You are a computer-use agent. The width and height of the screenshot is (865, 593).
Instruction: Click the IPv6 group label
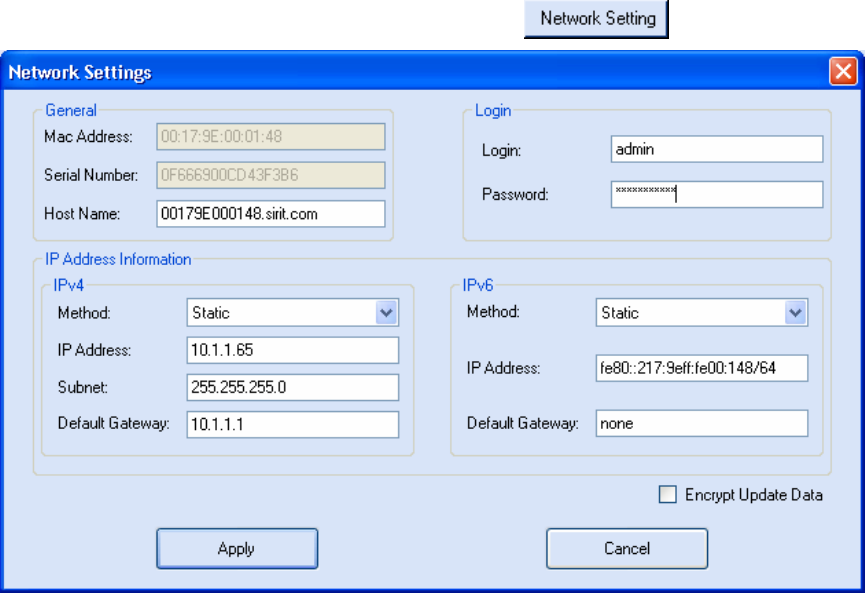(x=478, y=285)
